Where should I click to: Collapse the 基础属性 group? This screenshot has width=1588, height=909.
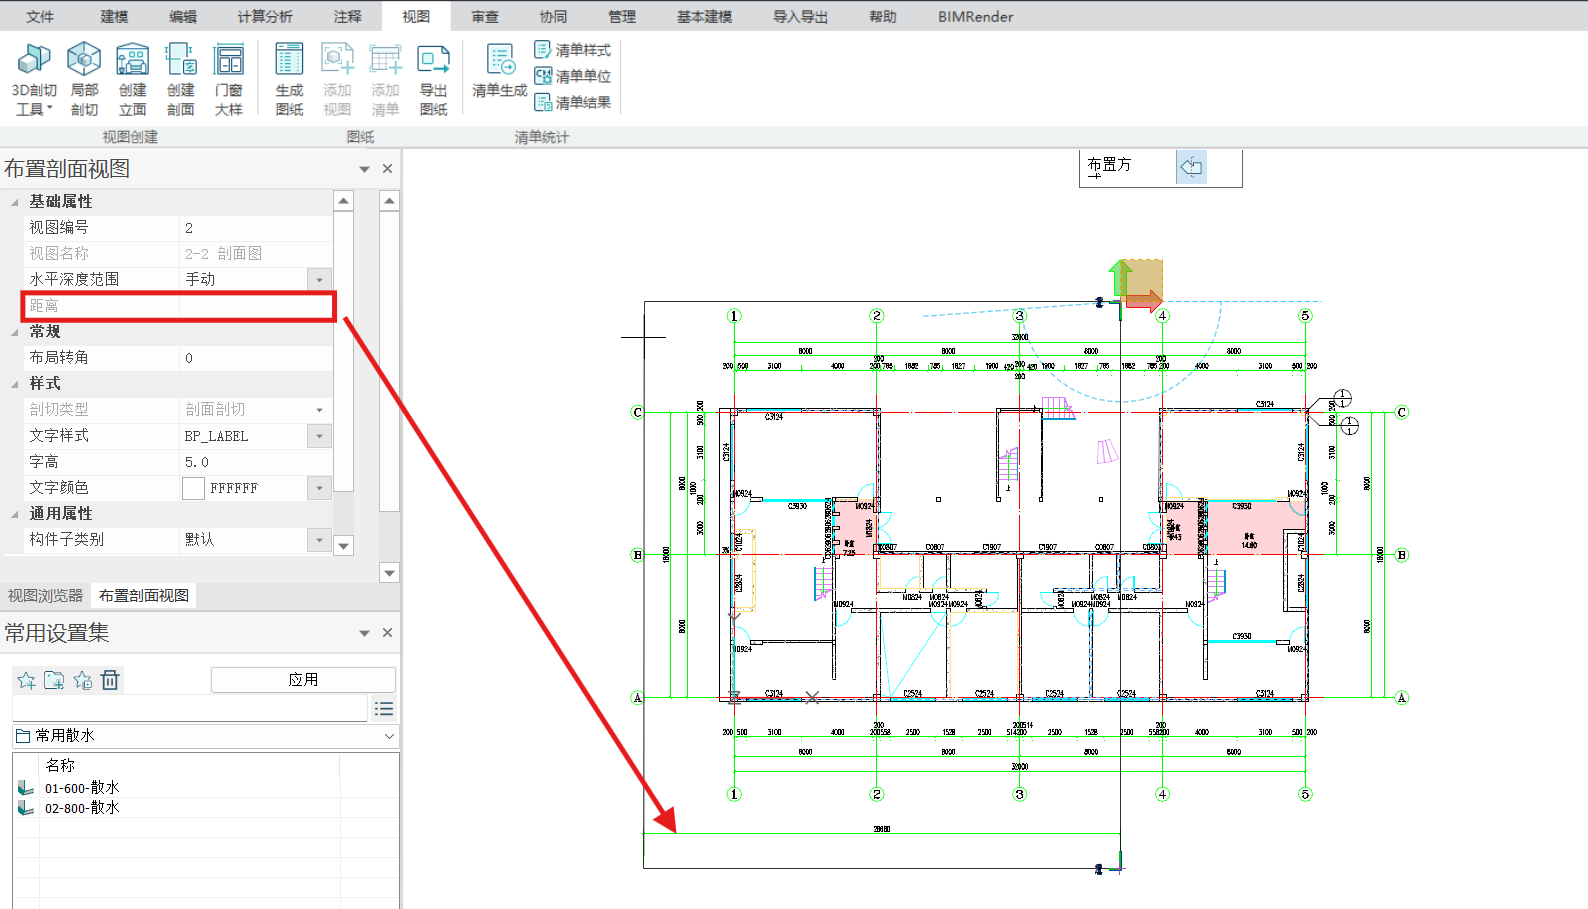(15, 202)
